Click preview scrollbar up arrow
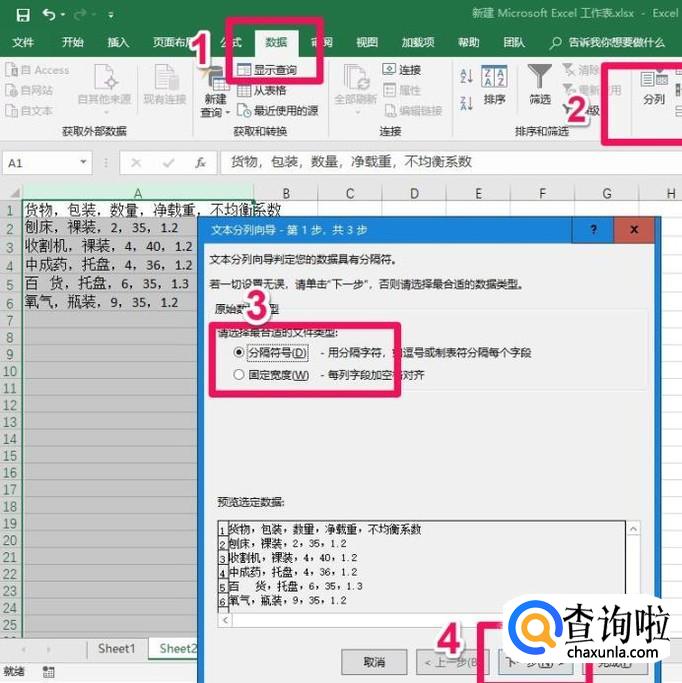682x683 pixels. [x=633, y=529]
